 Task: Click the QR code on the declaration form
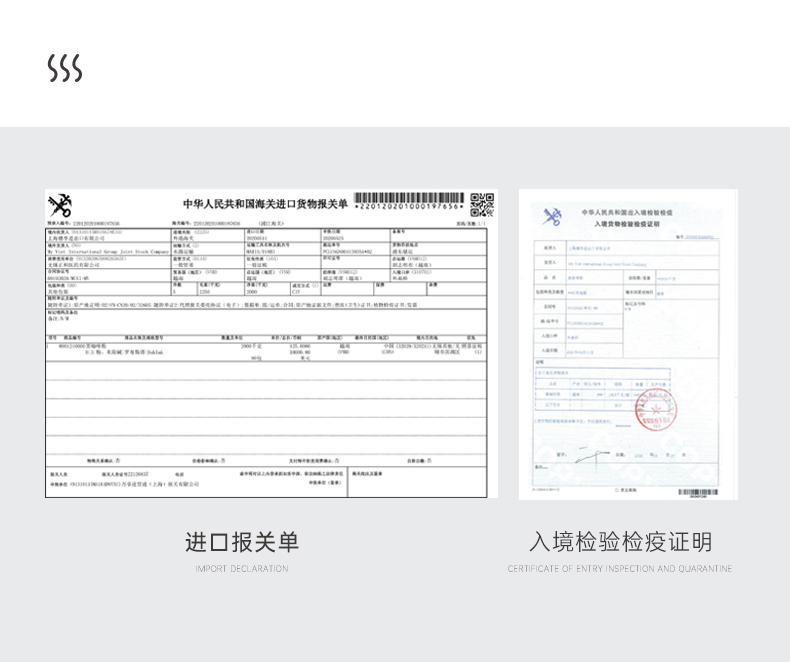point(482,205)
